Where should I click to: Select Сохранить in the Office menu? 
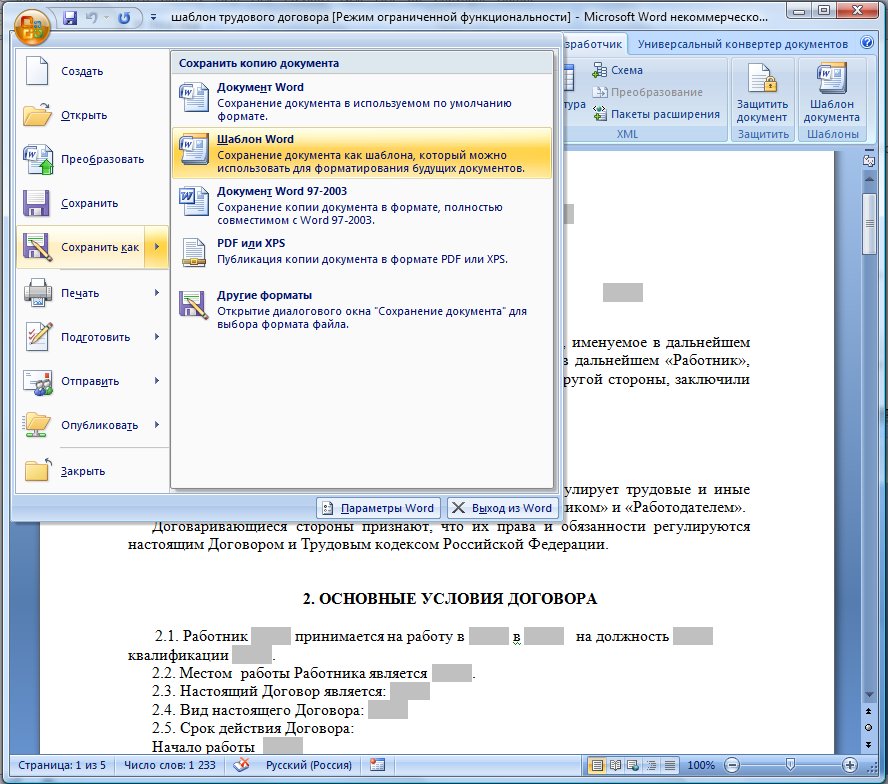[92, 203]
